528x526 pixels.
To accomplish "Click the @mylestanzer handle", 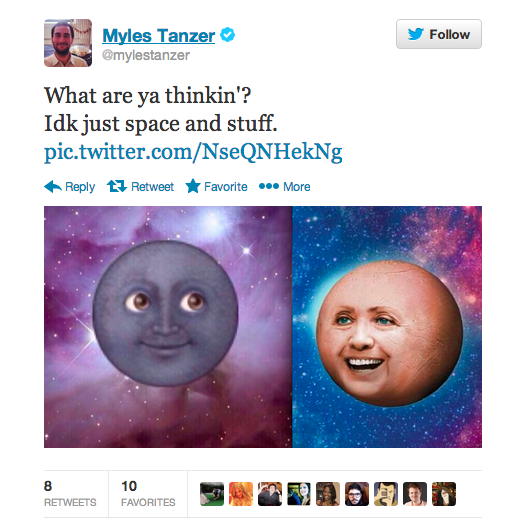I will (x=146, y=55).
